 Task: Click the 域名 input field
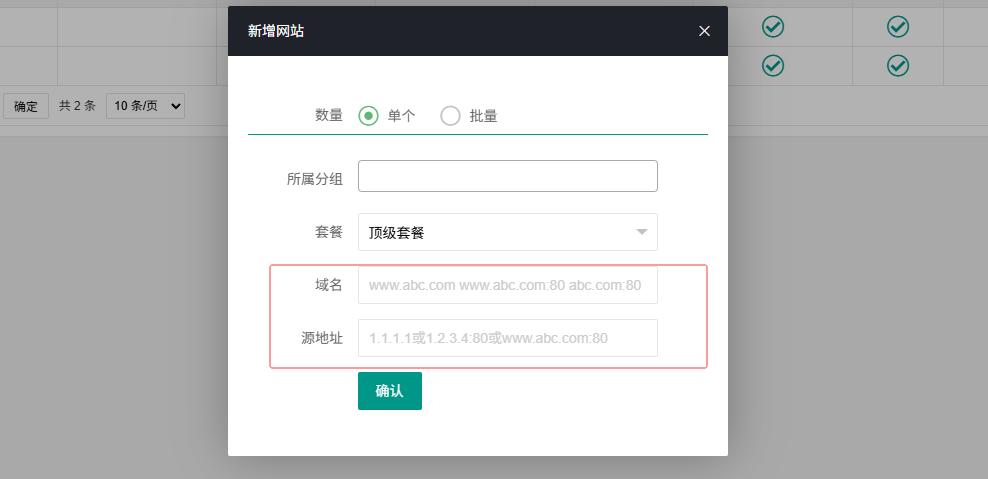tap(508, 285)
